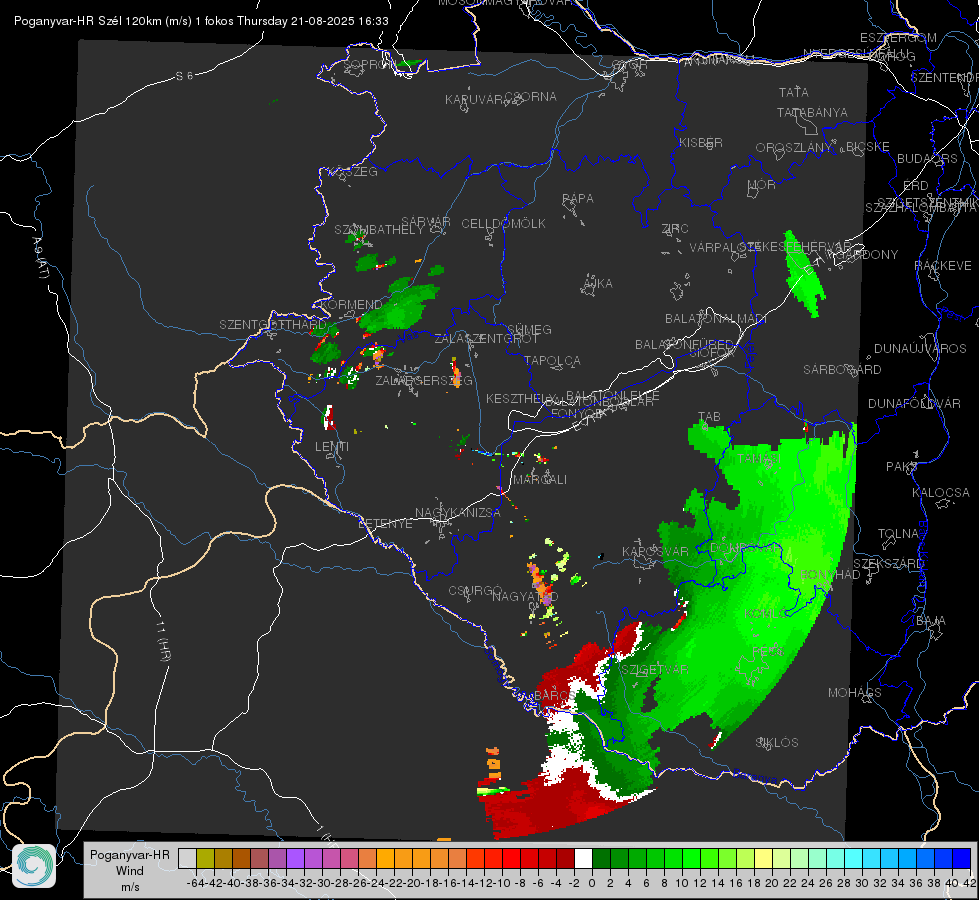Click the ZALASZENTGROT city label
The width and height of the screenshot is (979, 900).
[x=486, y=339]
